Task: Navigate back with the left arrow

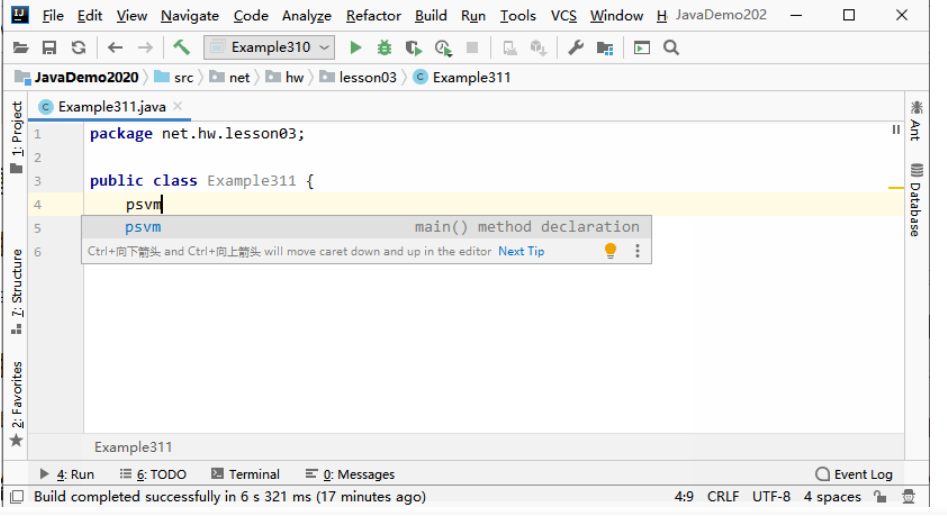Action: pos(115,47)
